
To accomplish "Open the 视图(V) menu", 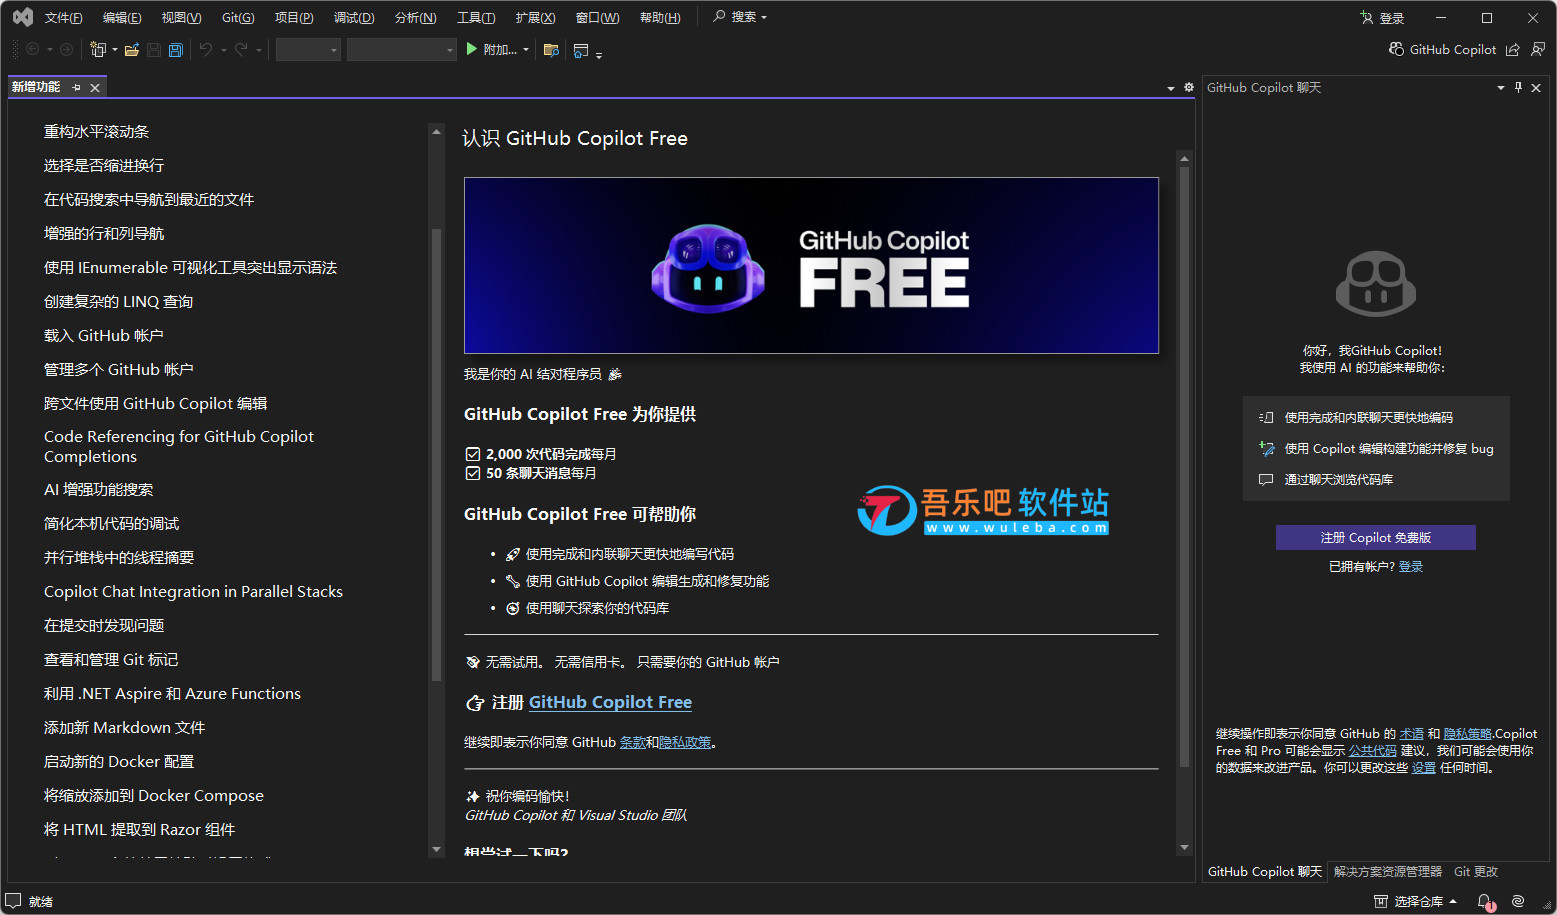I will point(181,17).
